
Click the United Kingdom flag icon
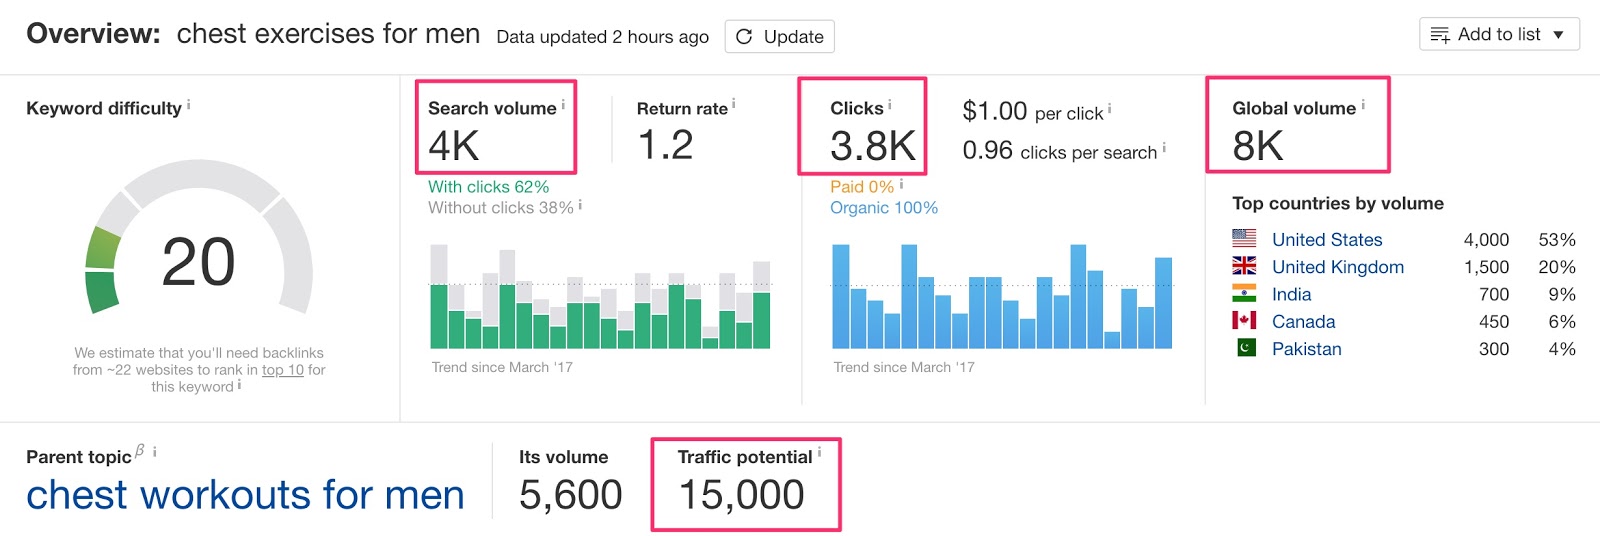(1244, 265)
